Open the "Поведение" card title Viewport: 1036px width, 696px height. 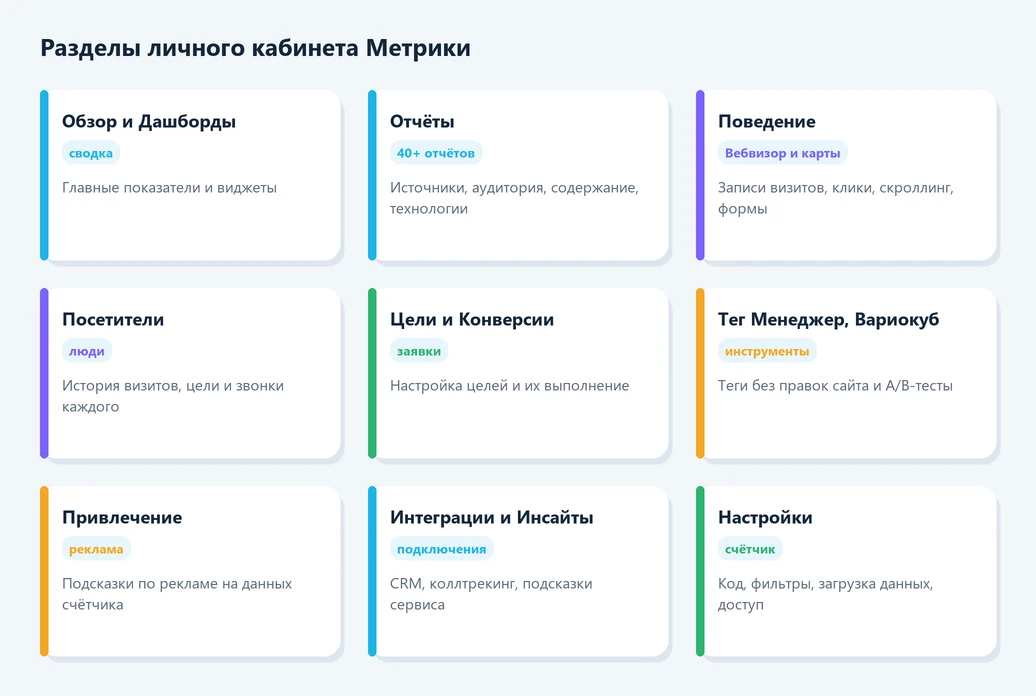pos(766,122)
